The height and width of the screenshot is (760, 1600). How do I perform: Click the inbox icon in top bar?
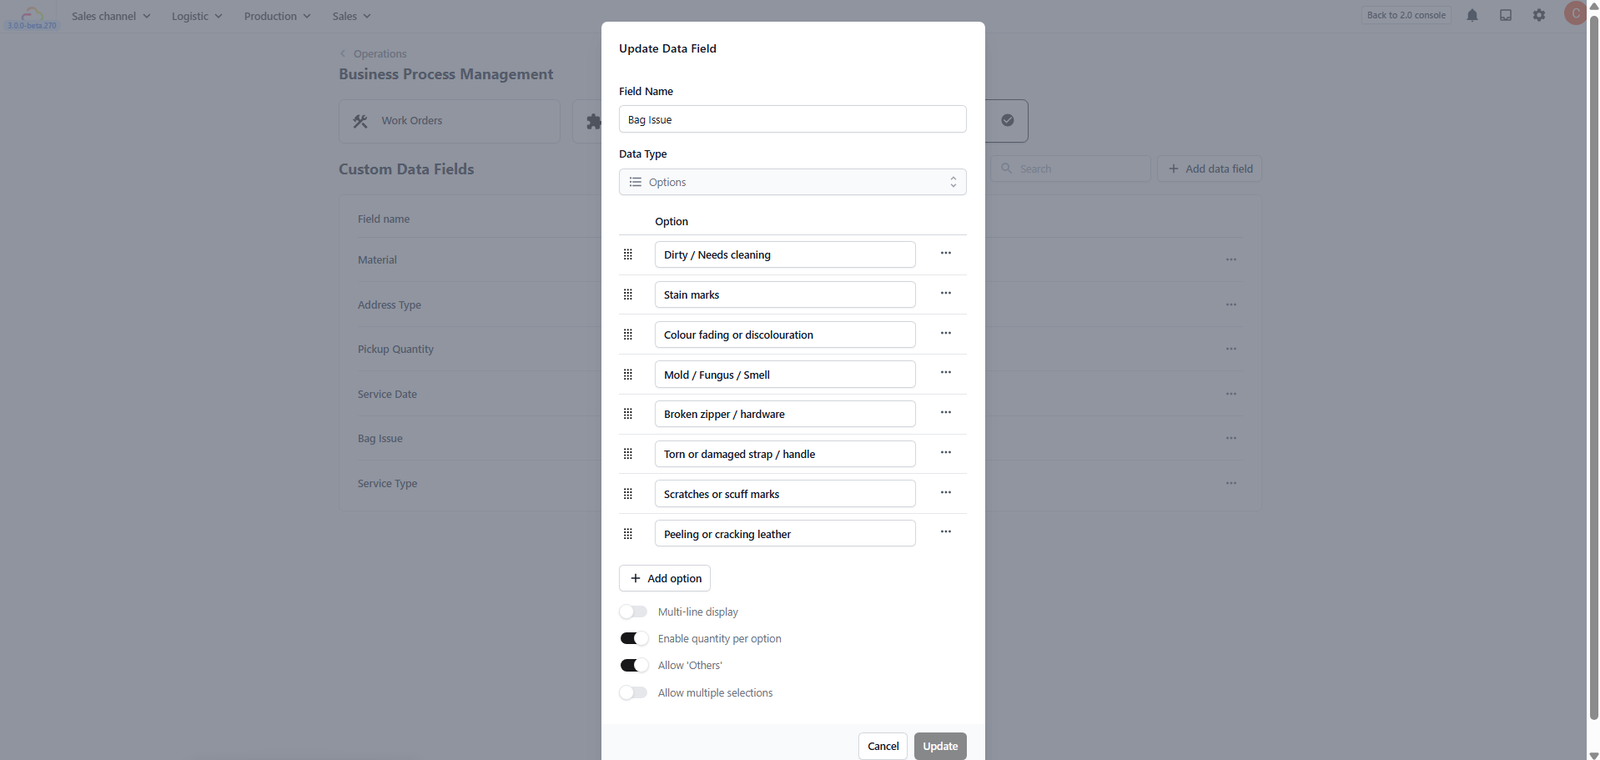click(1505, 15)
